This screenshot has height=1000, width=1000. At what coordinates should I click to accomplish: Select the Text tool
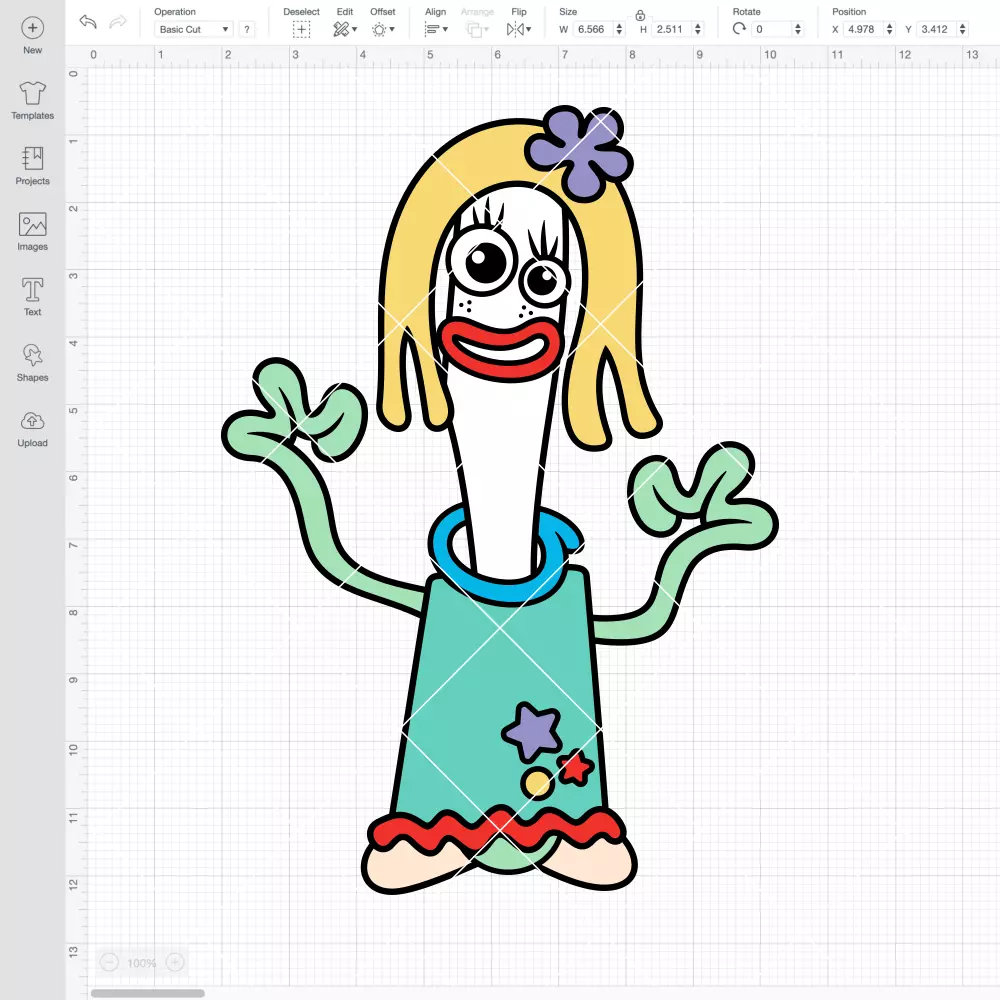point(33,297)
